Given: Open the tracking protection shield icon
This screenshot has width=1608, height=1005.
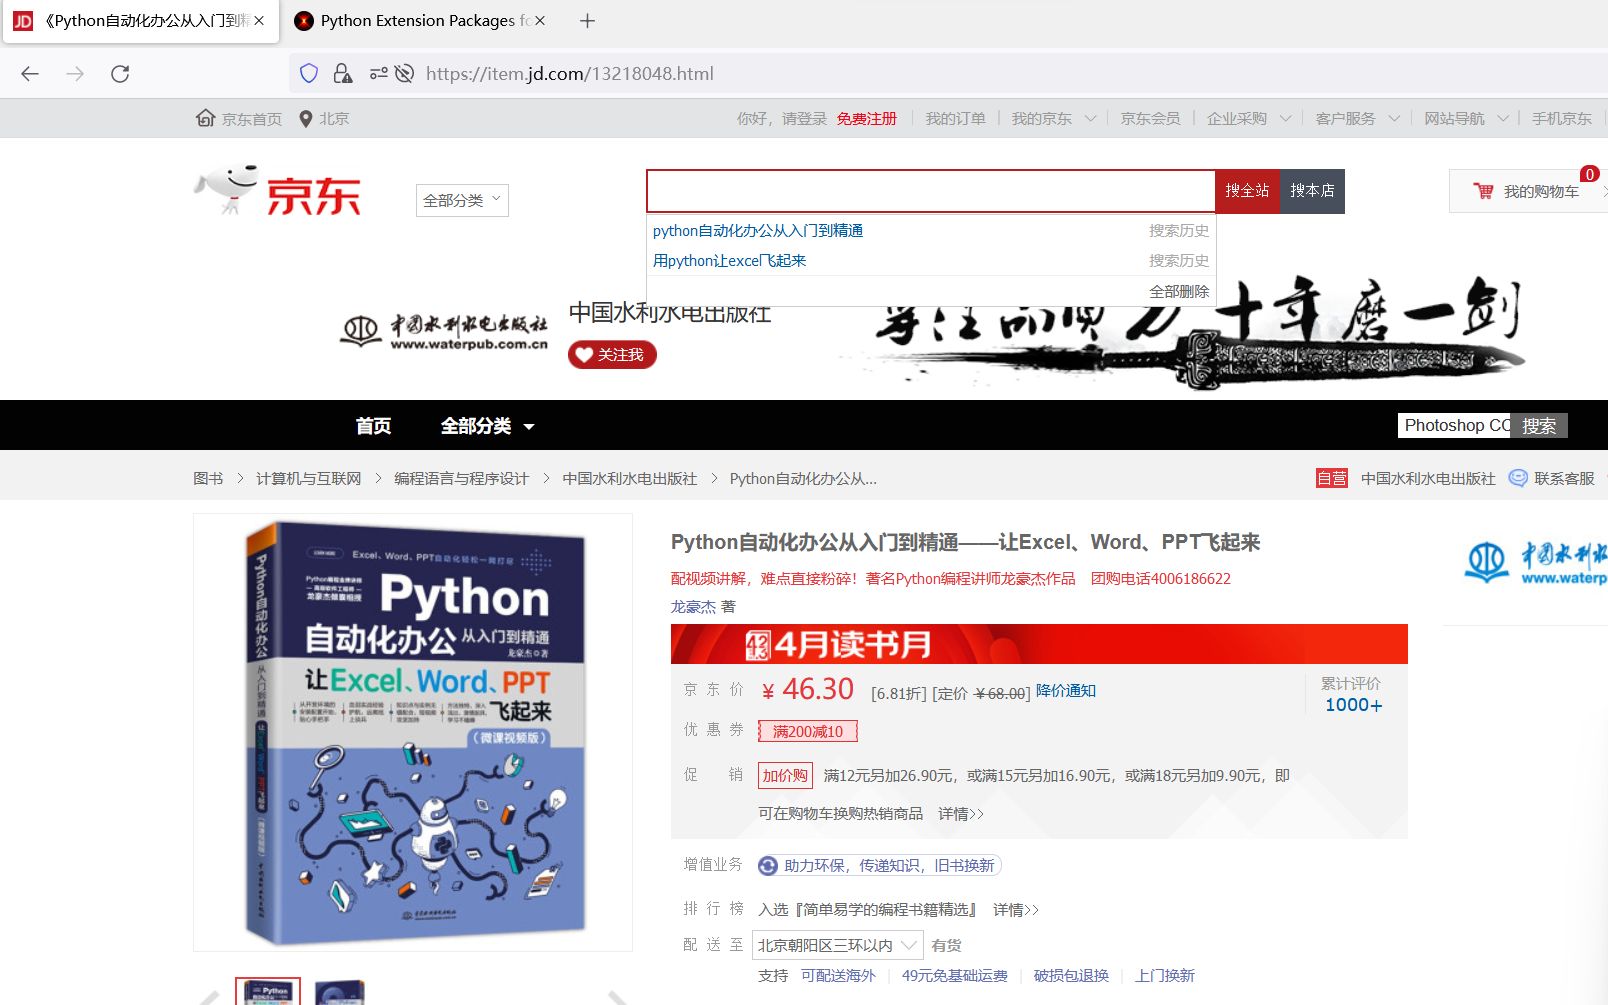Looking at the screenshot, I should tap(309, 73).
